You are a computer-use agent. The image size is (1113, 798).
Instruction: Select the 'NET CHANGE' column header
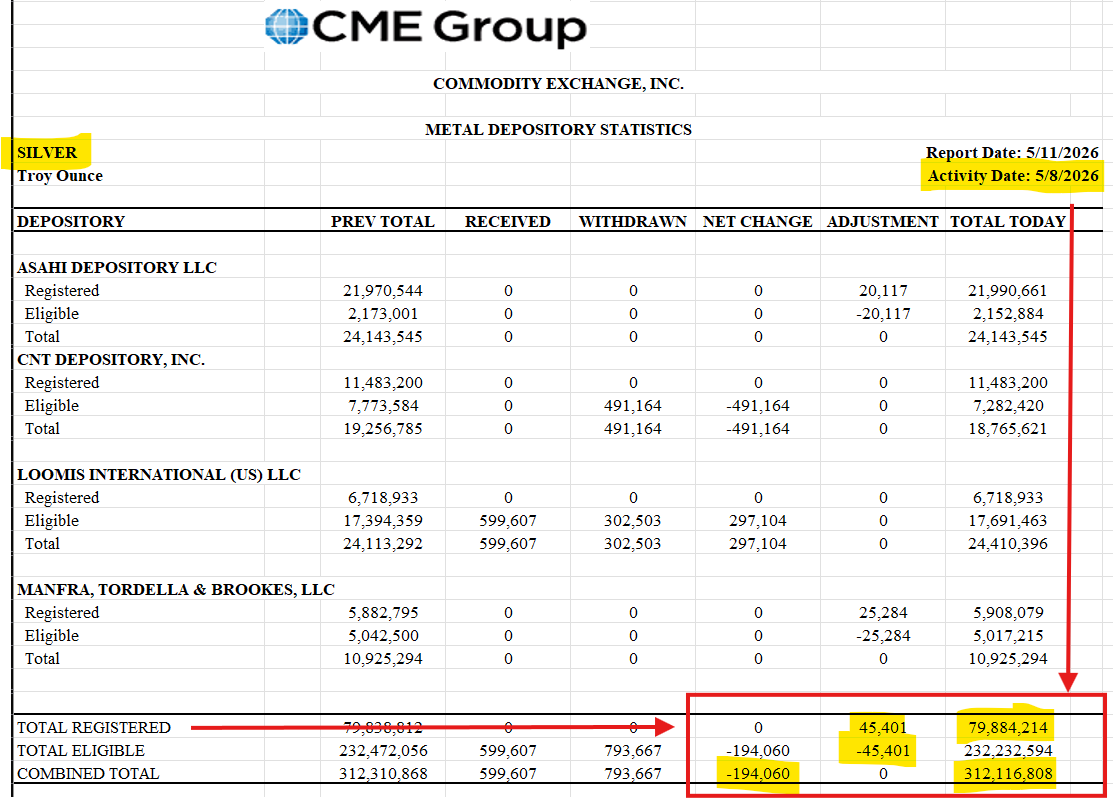[x=757, y=222]
